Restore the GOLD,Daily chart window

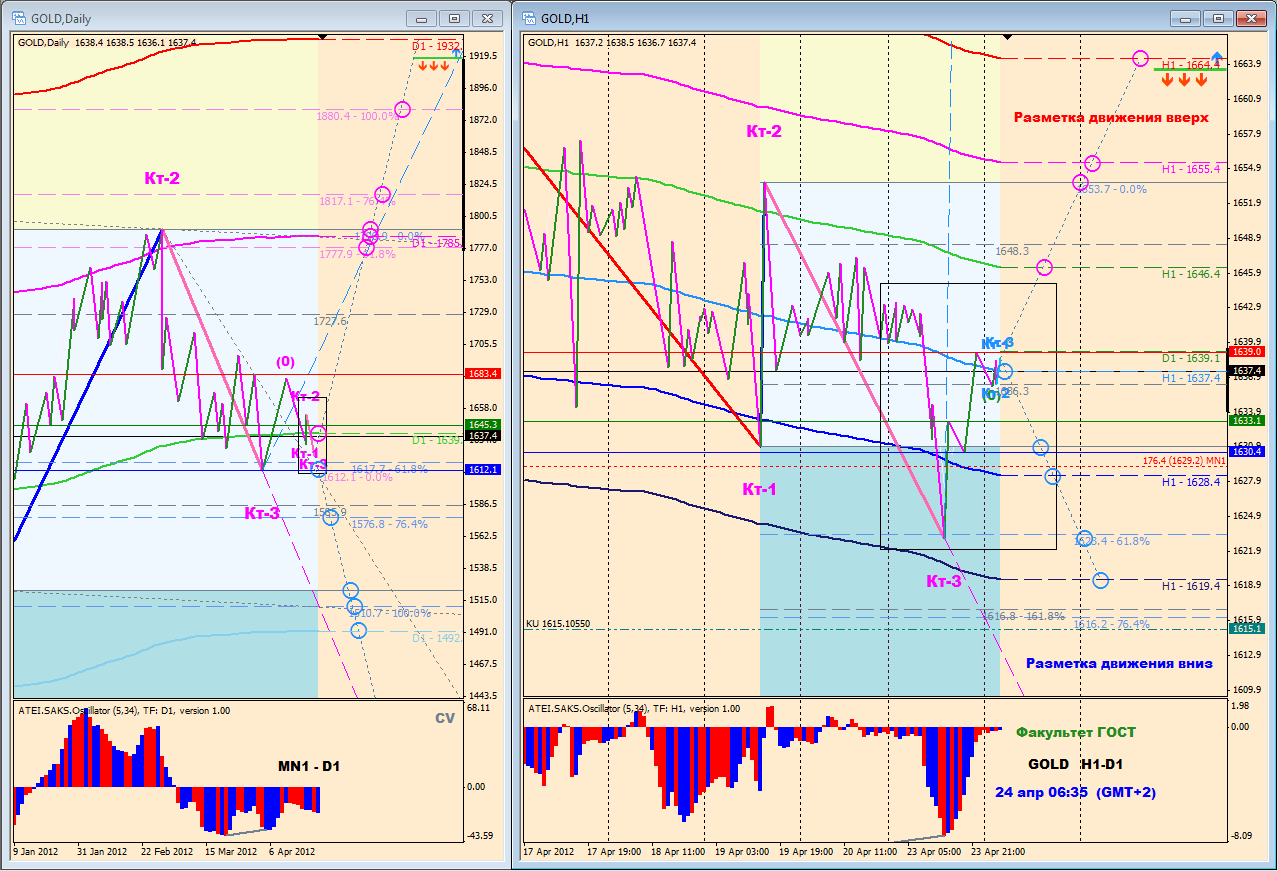454,18
